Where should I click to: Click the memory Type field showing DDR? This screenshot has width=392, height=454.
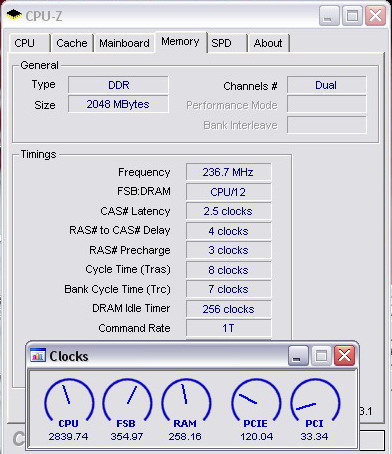[x=118, y=85]
